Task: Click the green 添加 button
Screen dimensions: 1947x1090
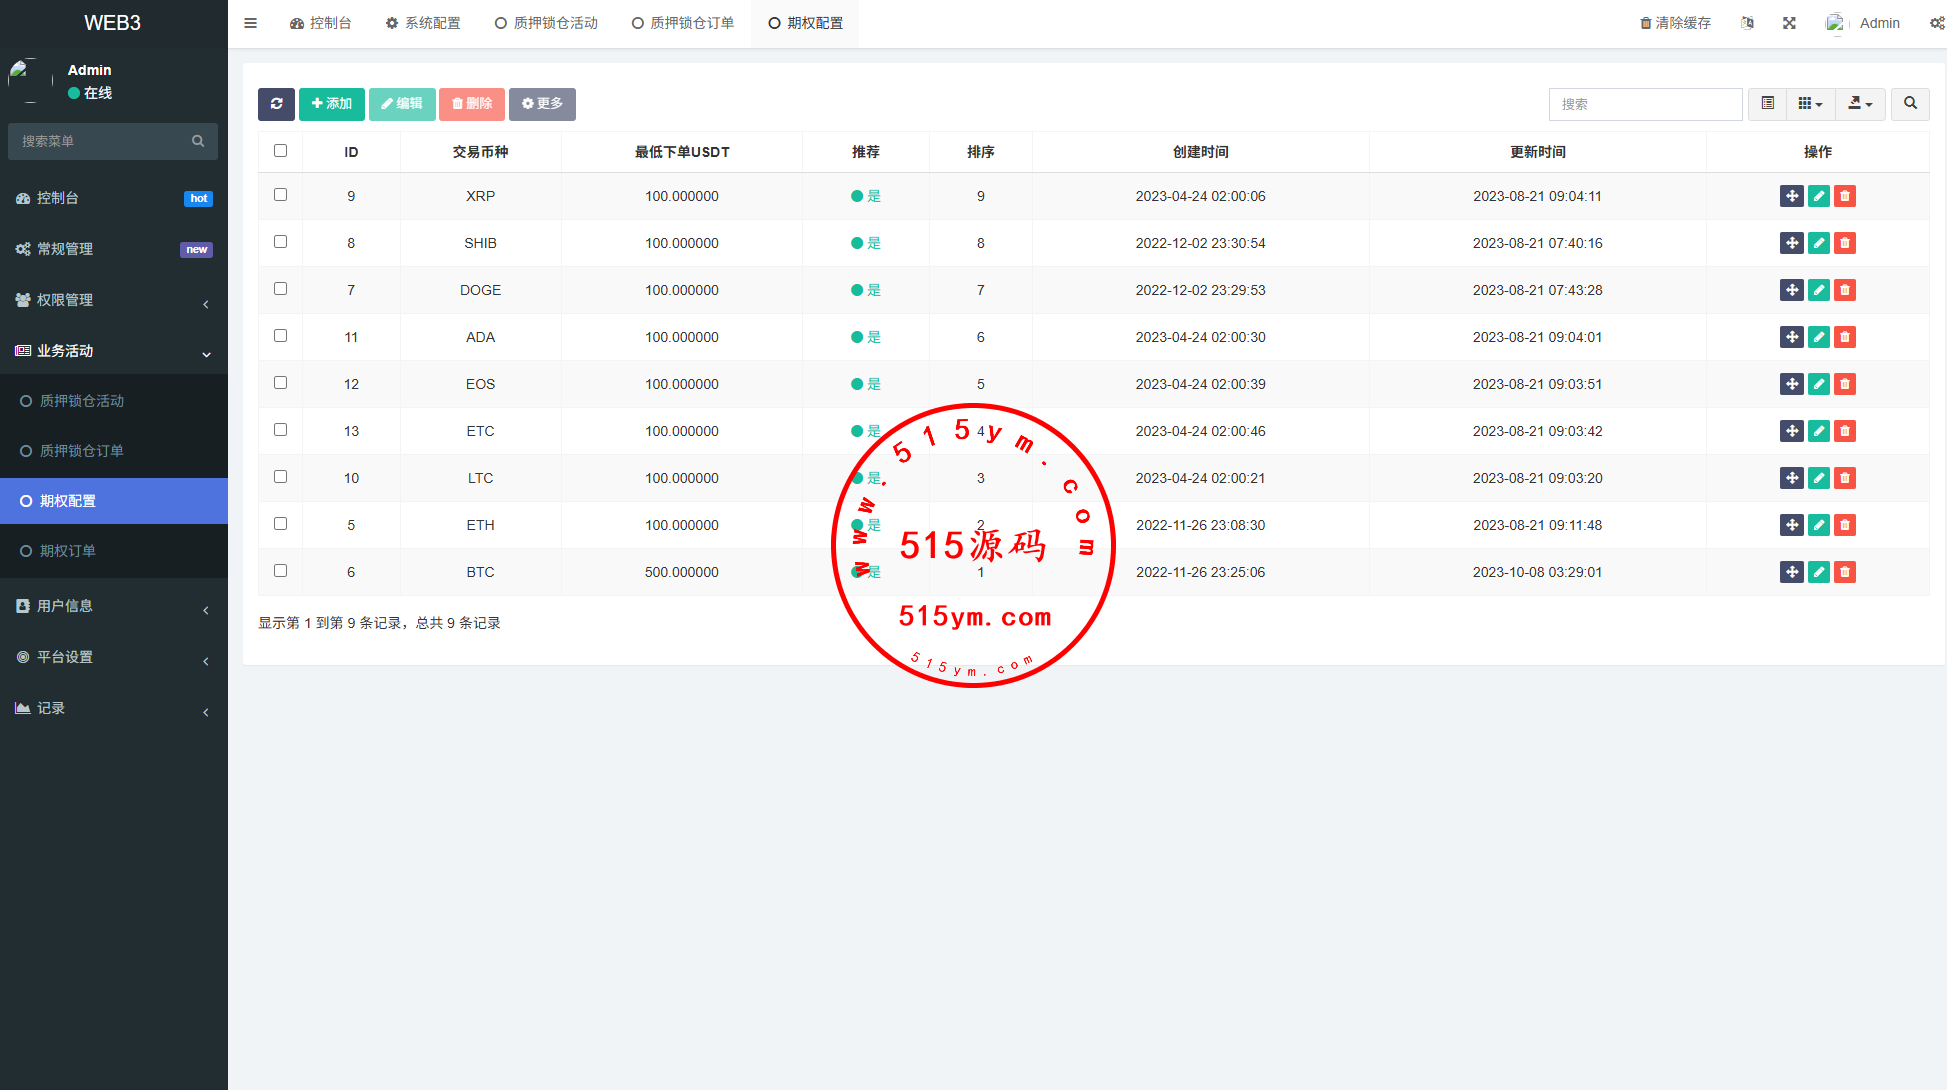Action: tap(332, 104)
